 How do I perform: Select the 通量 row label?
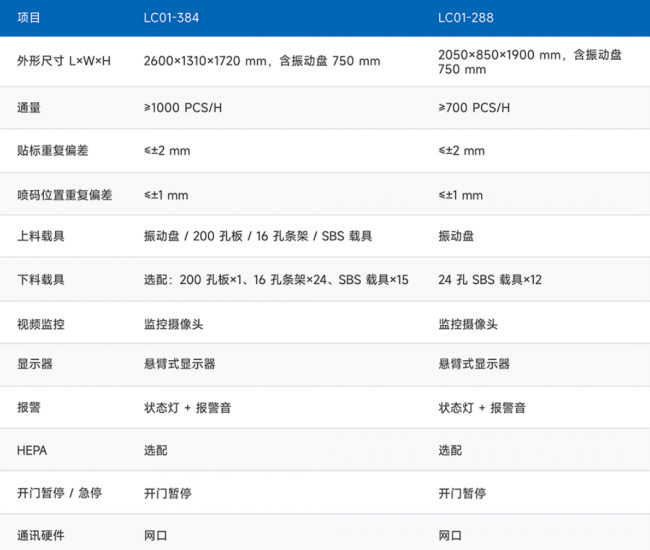pos(29,108)
